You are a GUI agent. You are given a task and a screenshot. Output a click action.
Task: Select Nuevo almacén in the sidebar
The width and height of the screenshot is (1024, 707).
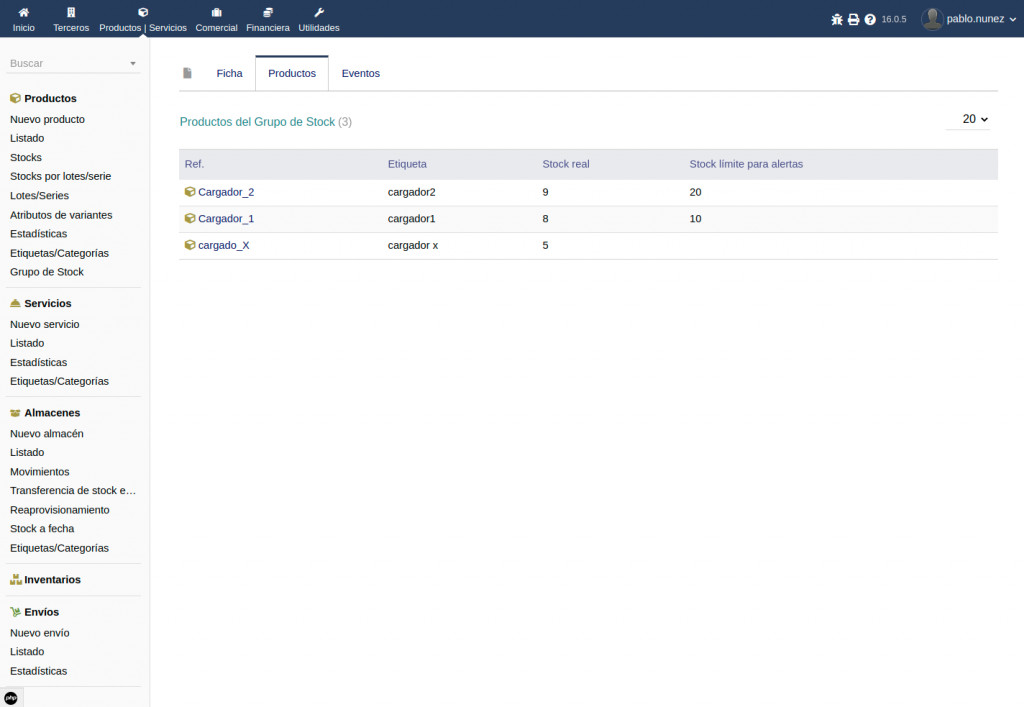coord(47,434)
